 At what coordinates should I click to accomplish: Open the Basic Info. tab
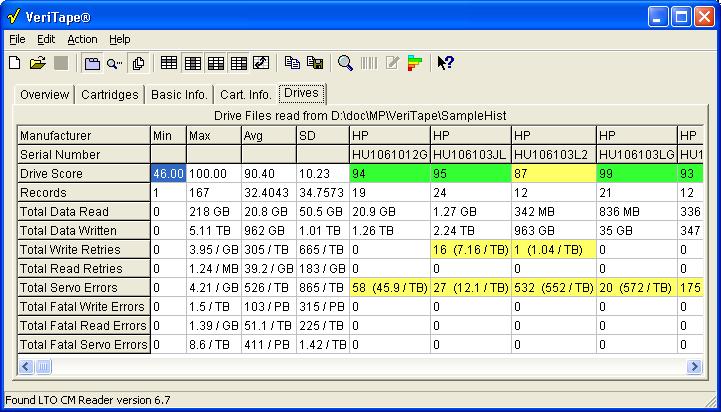click(179, 95)
